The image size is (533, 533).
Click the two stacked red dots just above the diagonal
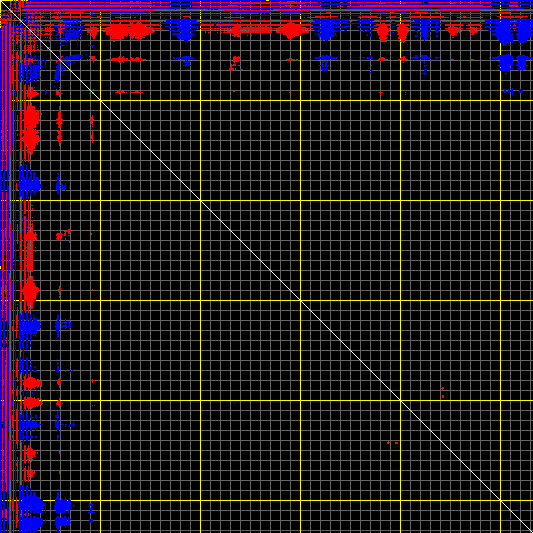443,392
